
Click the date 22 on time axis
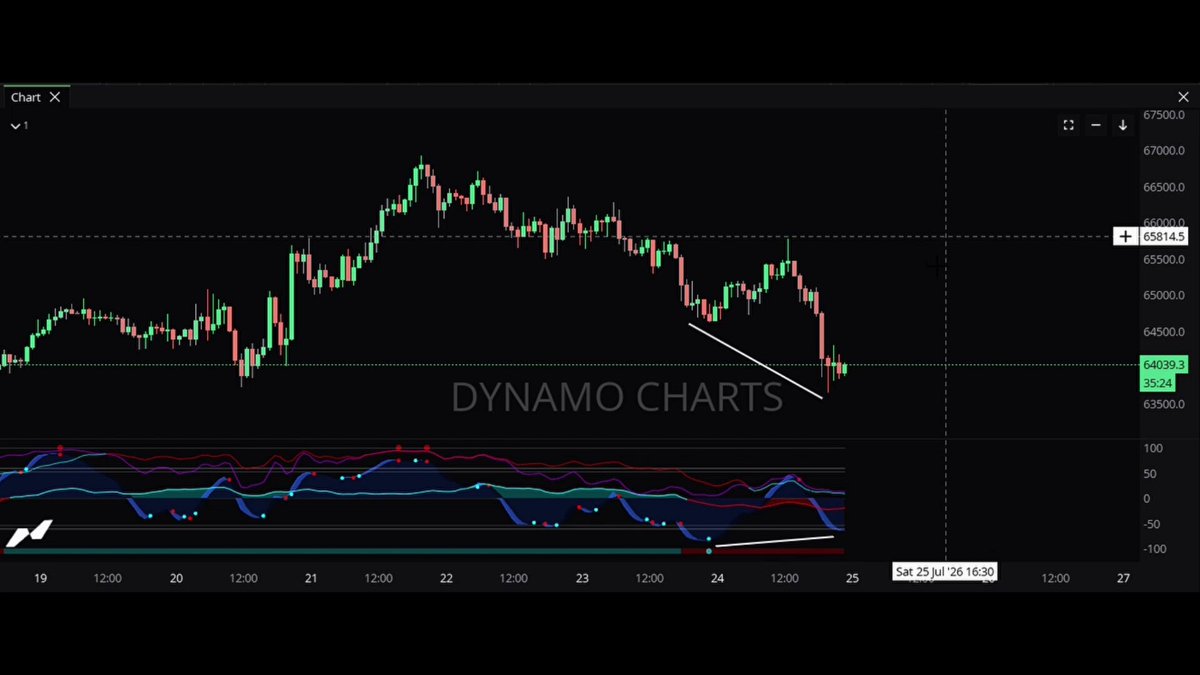tap(446, 578)
